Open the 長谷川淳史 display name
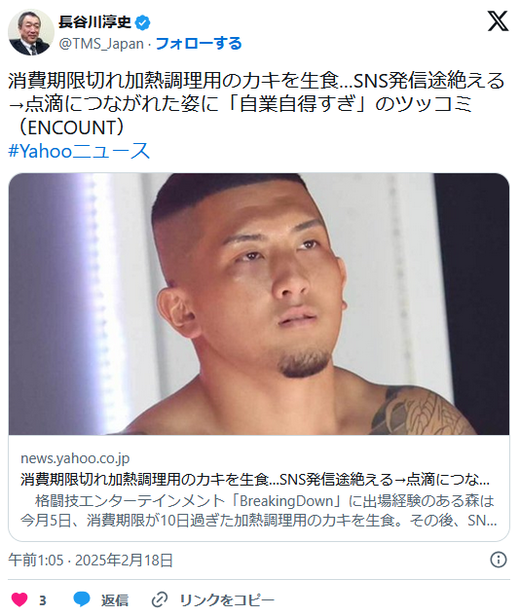520x616 pixels. [x=95, y=22]
